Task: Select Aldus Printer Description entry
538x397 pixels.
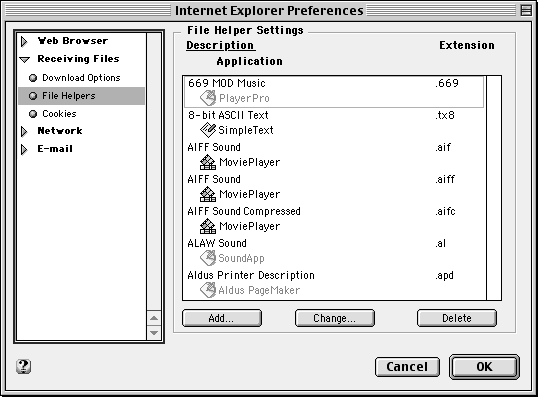Action: point(334,283)
